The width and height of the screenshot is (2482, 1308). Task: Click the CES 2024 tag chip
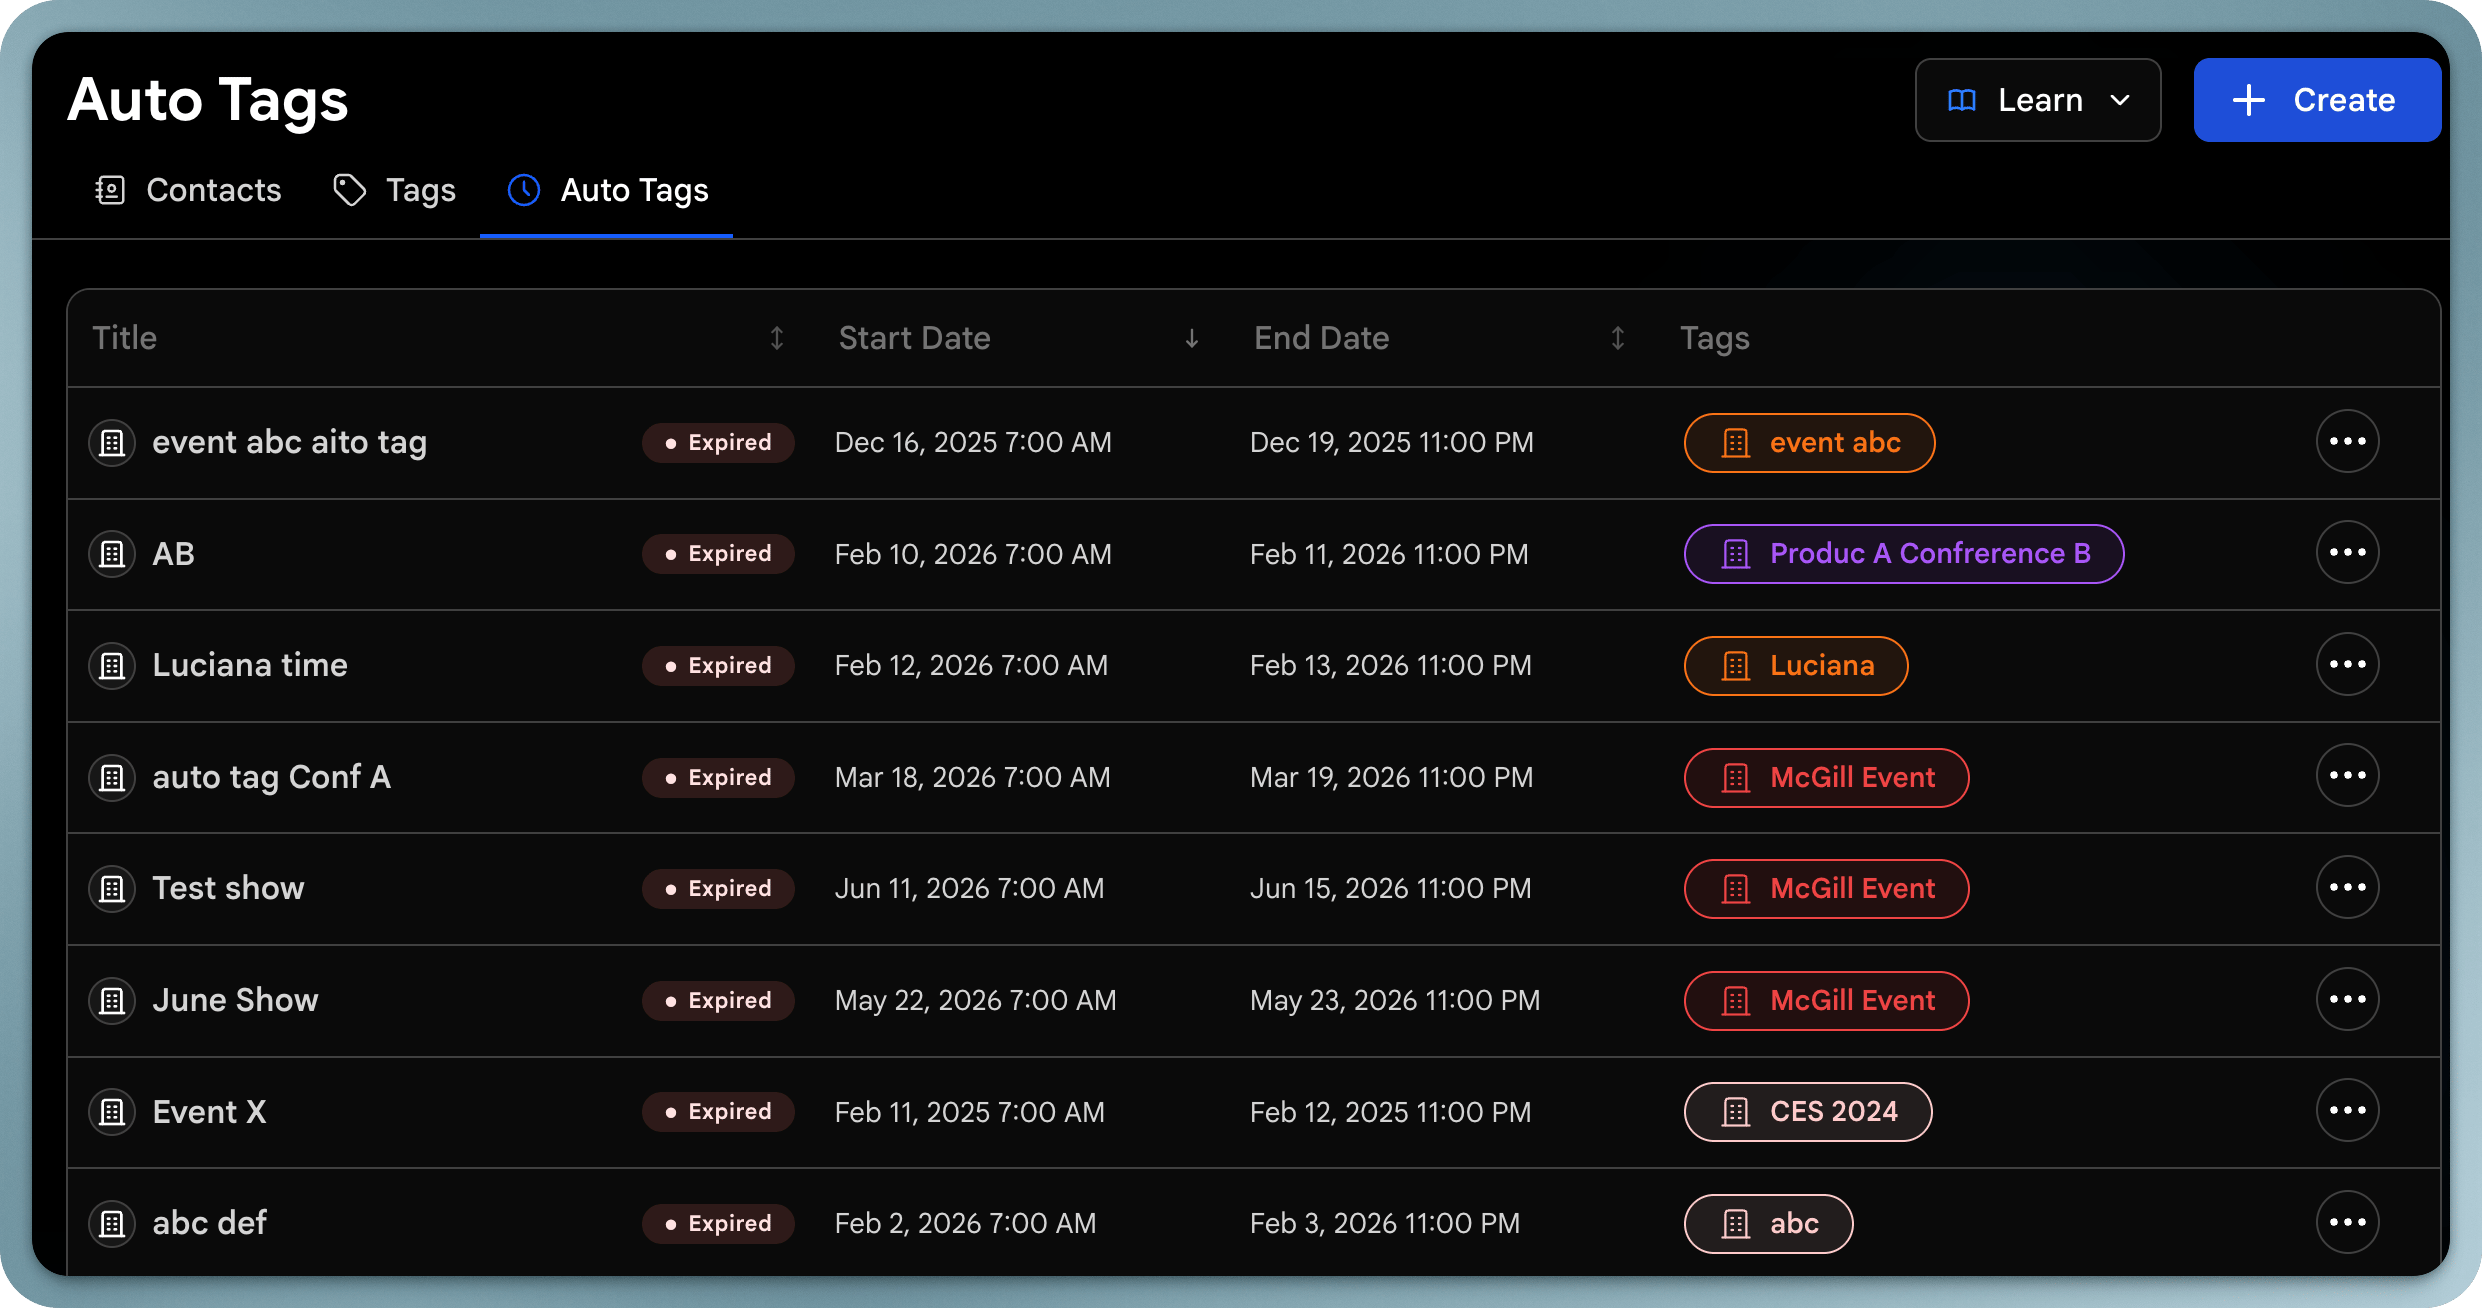[1808, 1112]
